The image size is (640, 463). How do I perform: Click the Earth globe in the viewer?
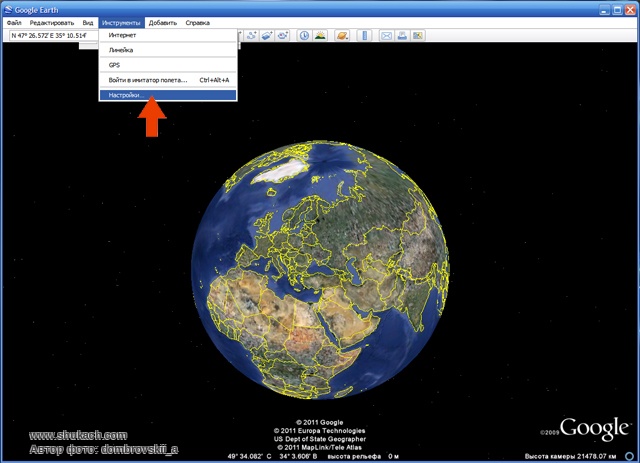[x=320, y=270]
